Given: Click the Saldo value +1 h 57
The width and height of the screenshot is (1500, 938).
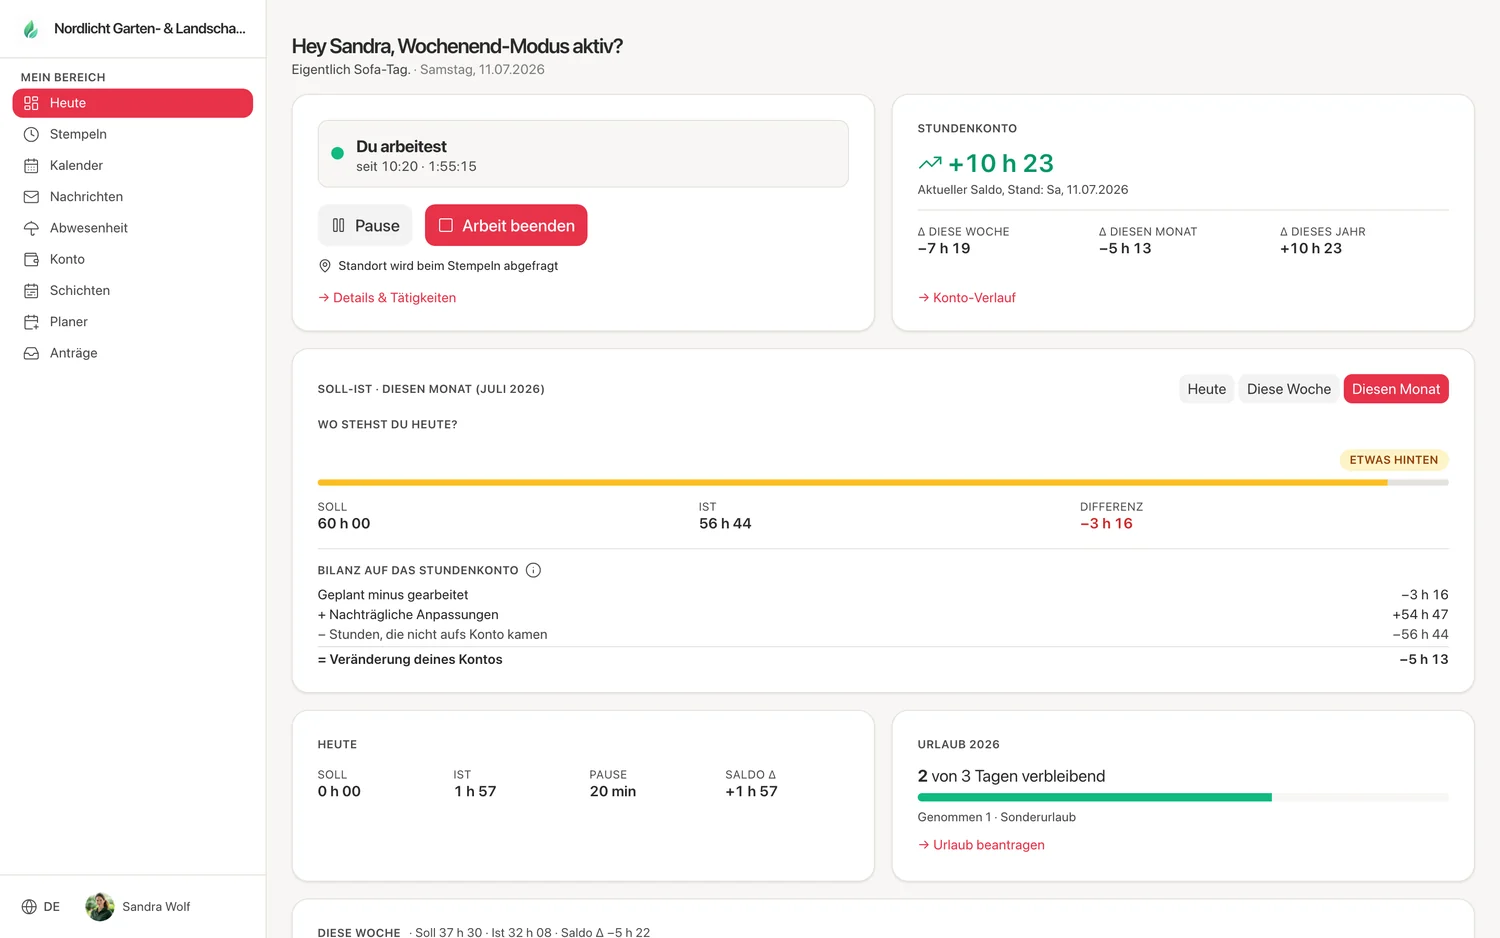Looking at the screenshot, I should [x=751, y=792].
